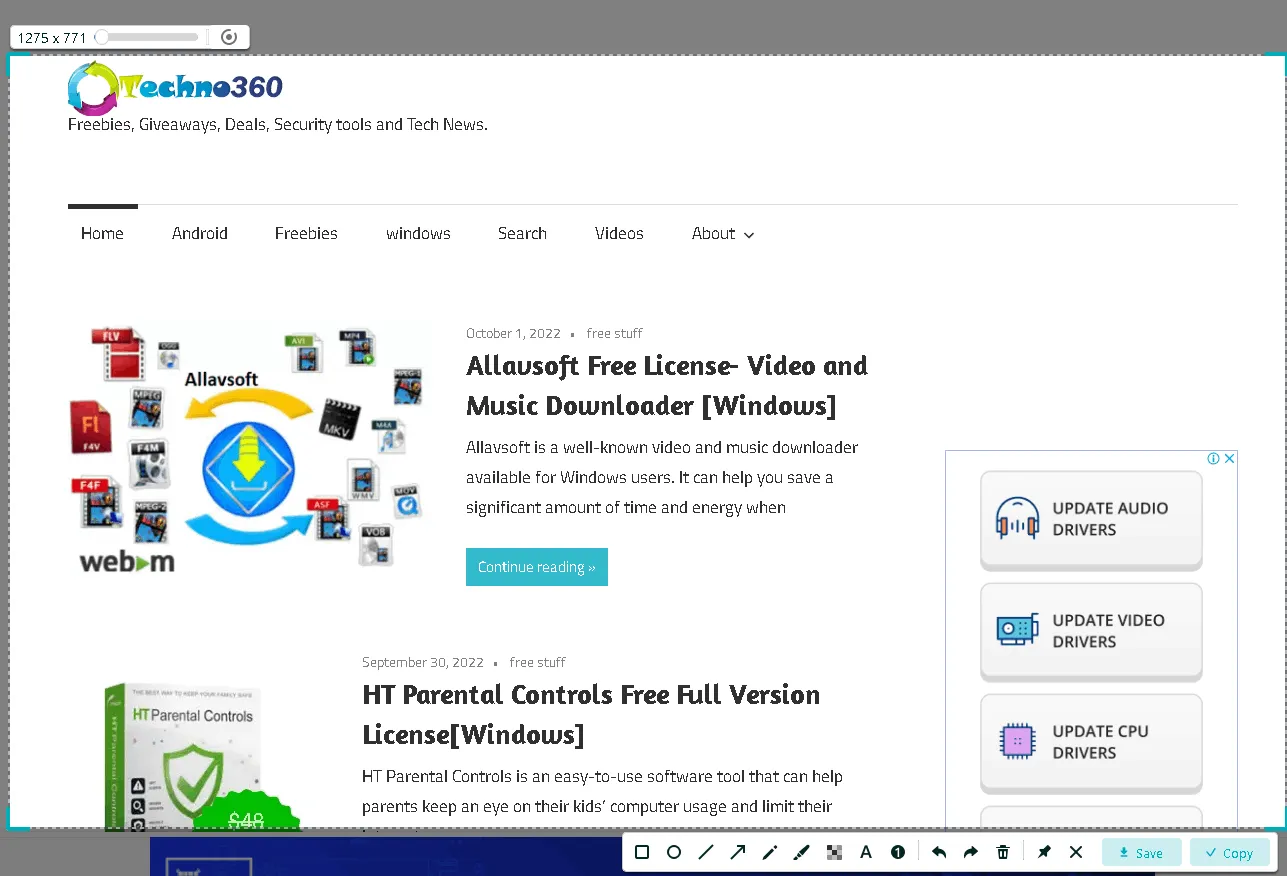The image size is (1287, 876).
Task: Redo the annotation action
Action: 971,852
